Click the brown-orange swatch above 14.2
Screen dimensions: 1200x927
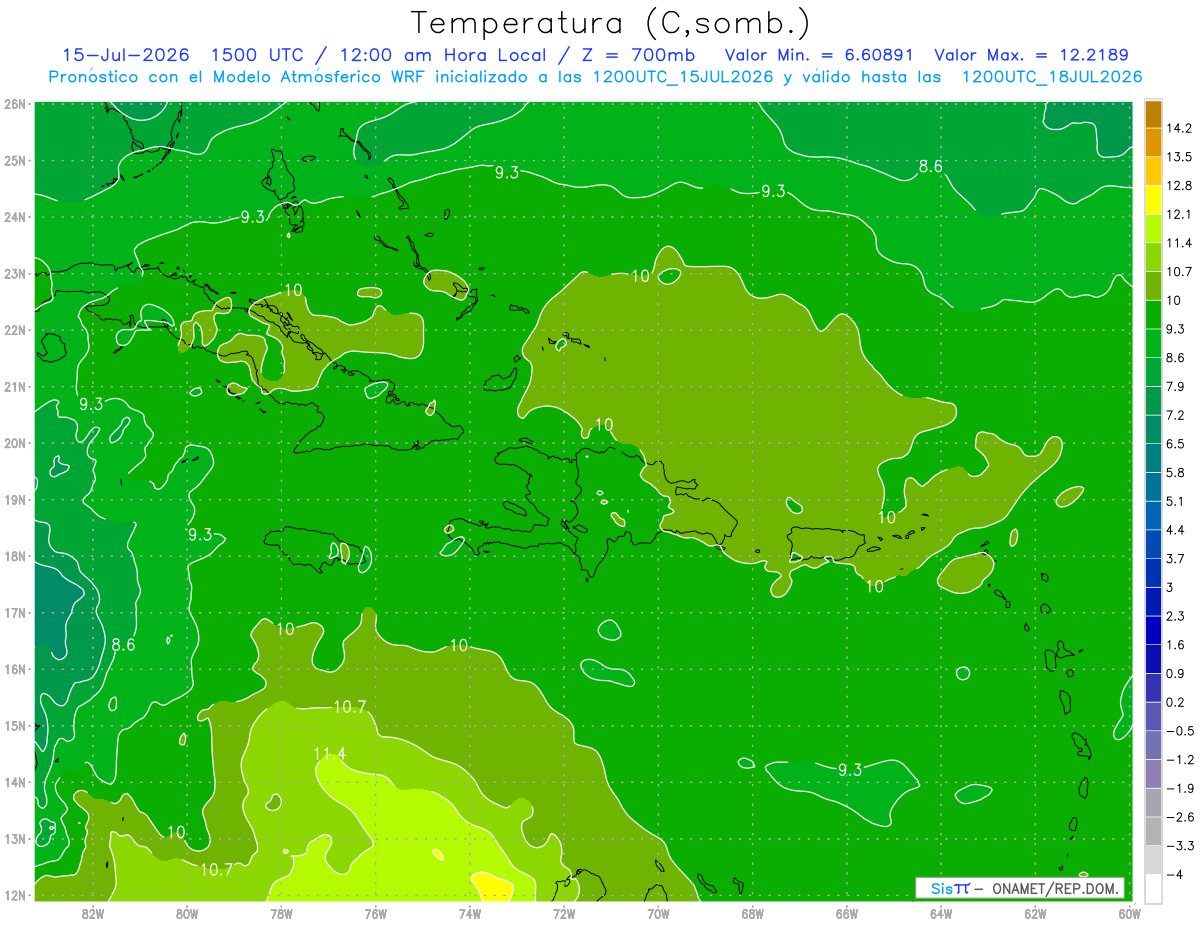(1153, 114)
